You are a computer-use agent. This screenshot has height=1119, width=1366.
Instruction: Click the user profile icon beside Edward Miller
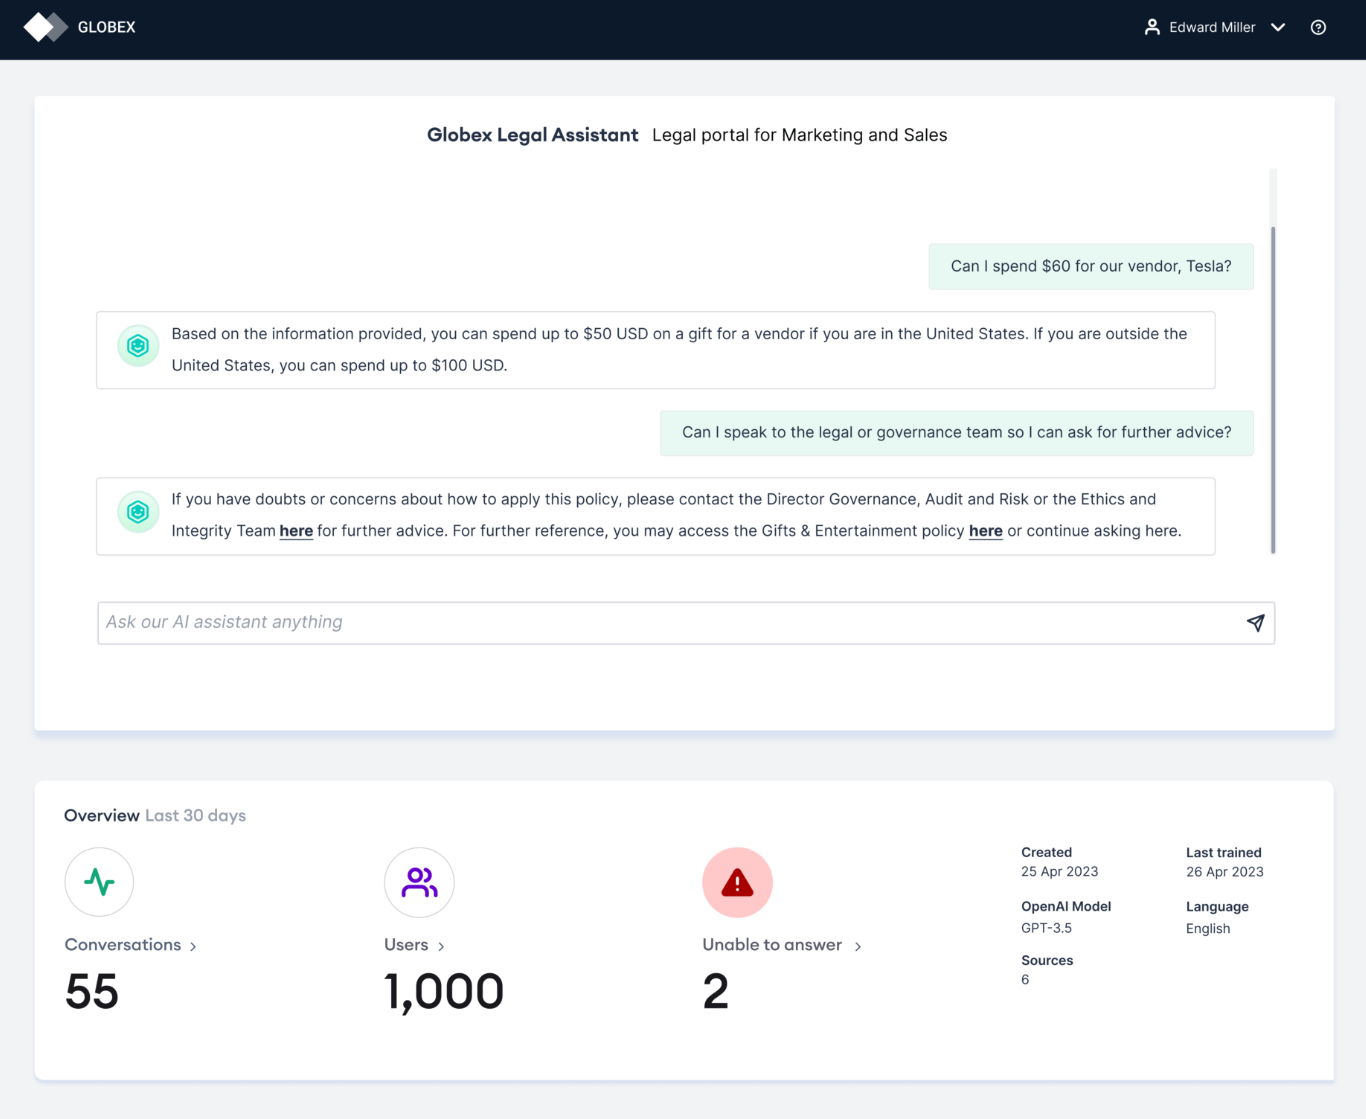click(x=1152, y=27)
